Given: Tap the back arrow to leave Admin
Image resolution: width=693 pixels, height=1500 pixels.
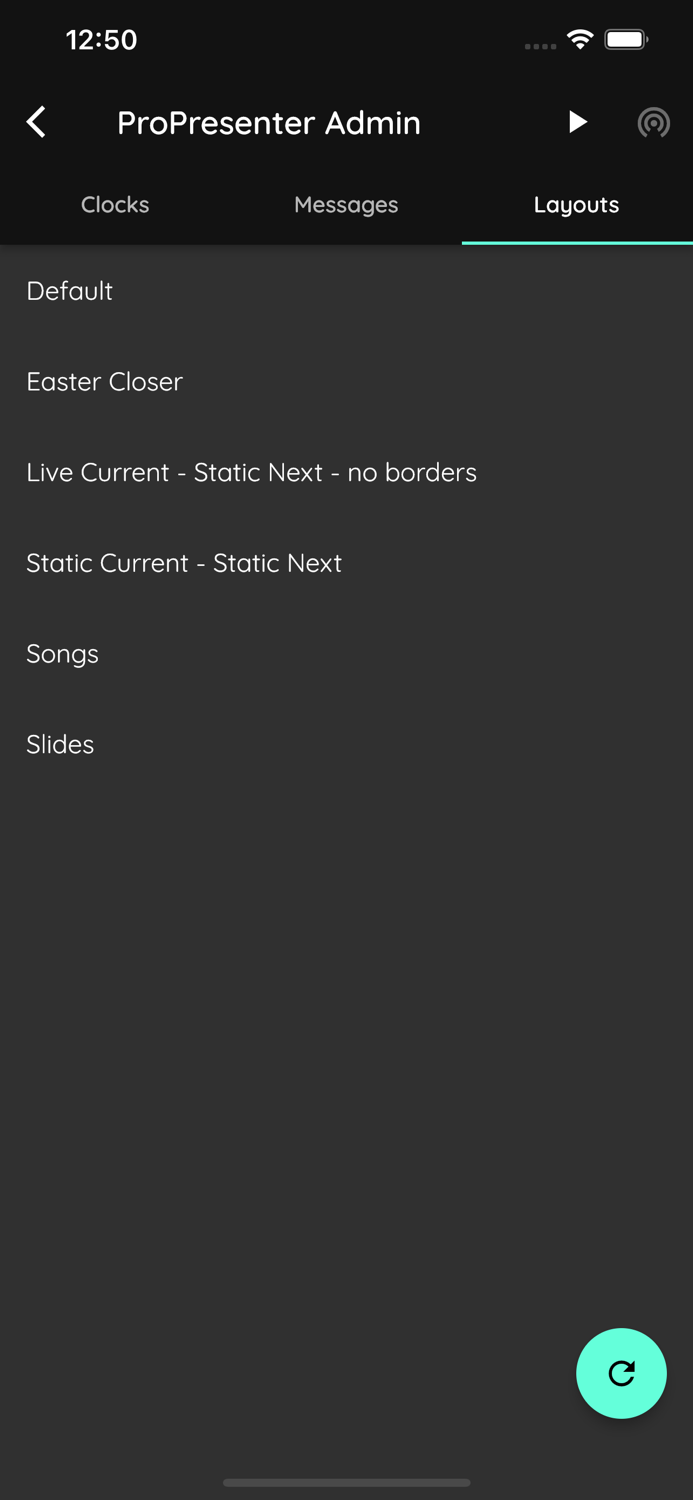Looking at the screenshot, I should click(35, 122).
